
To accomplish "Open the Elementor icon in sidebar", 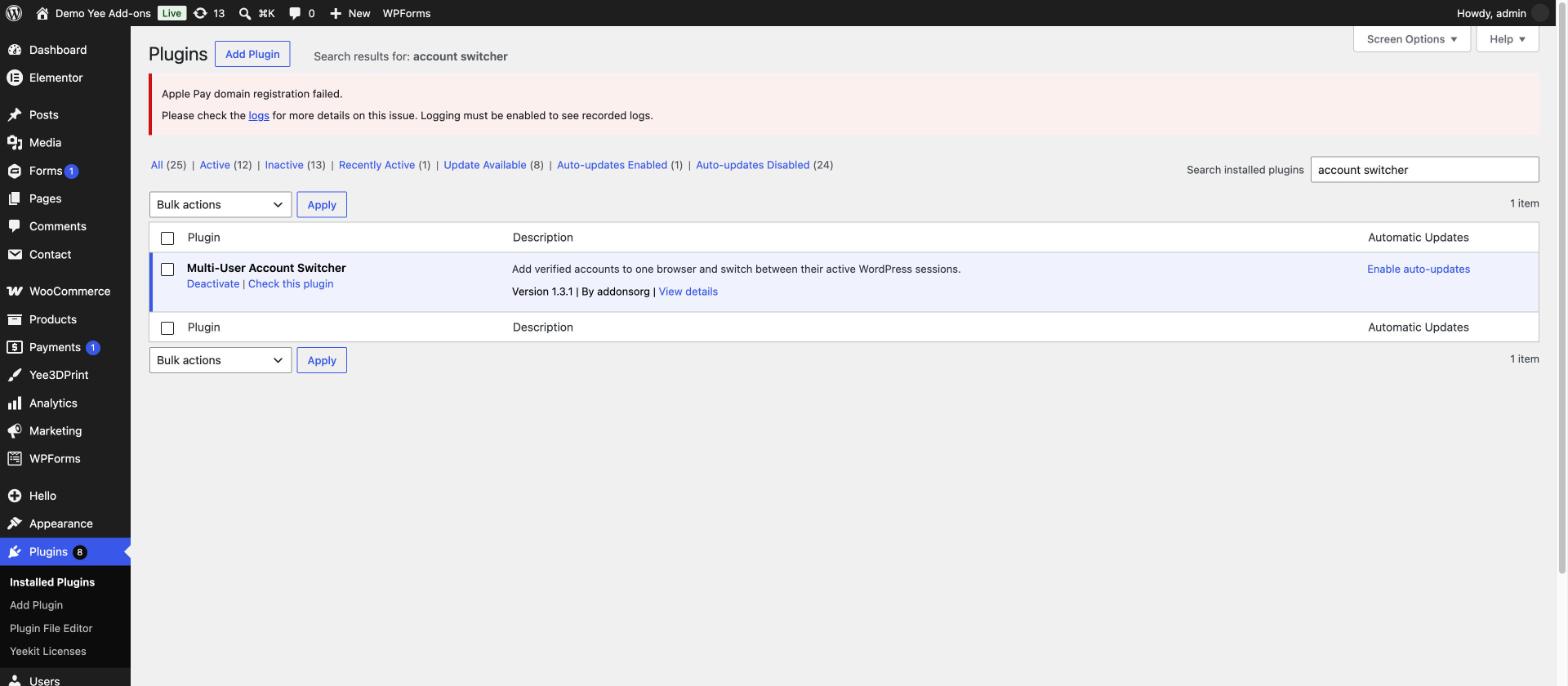I will (14, 78).
